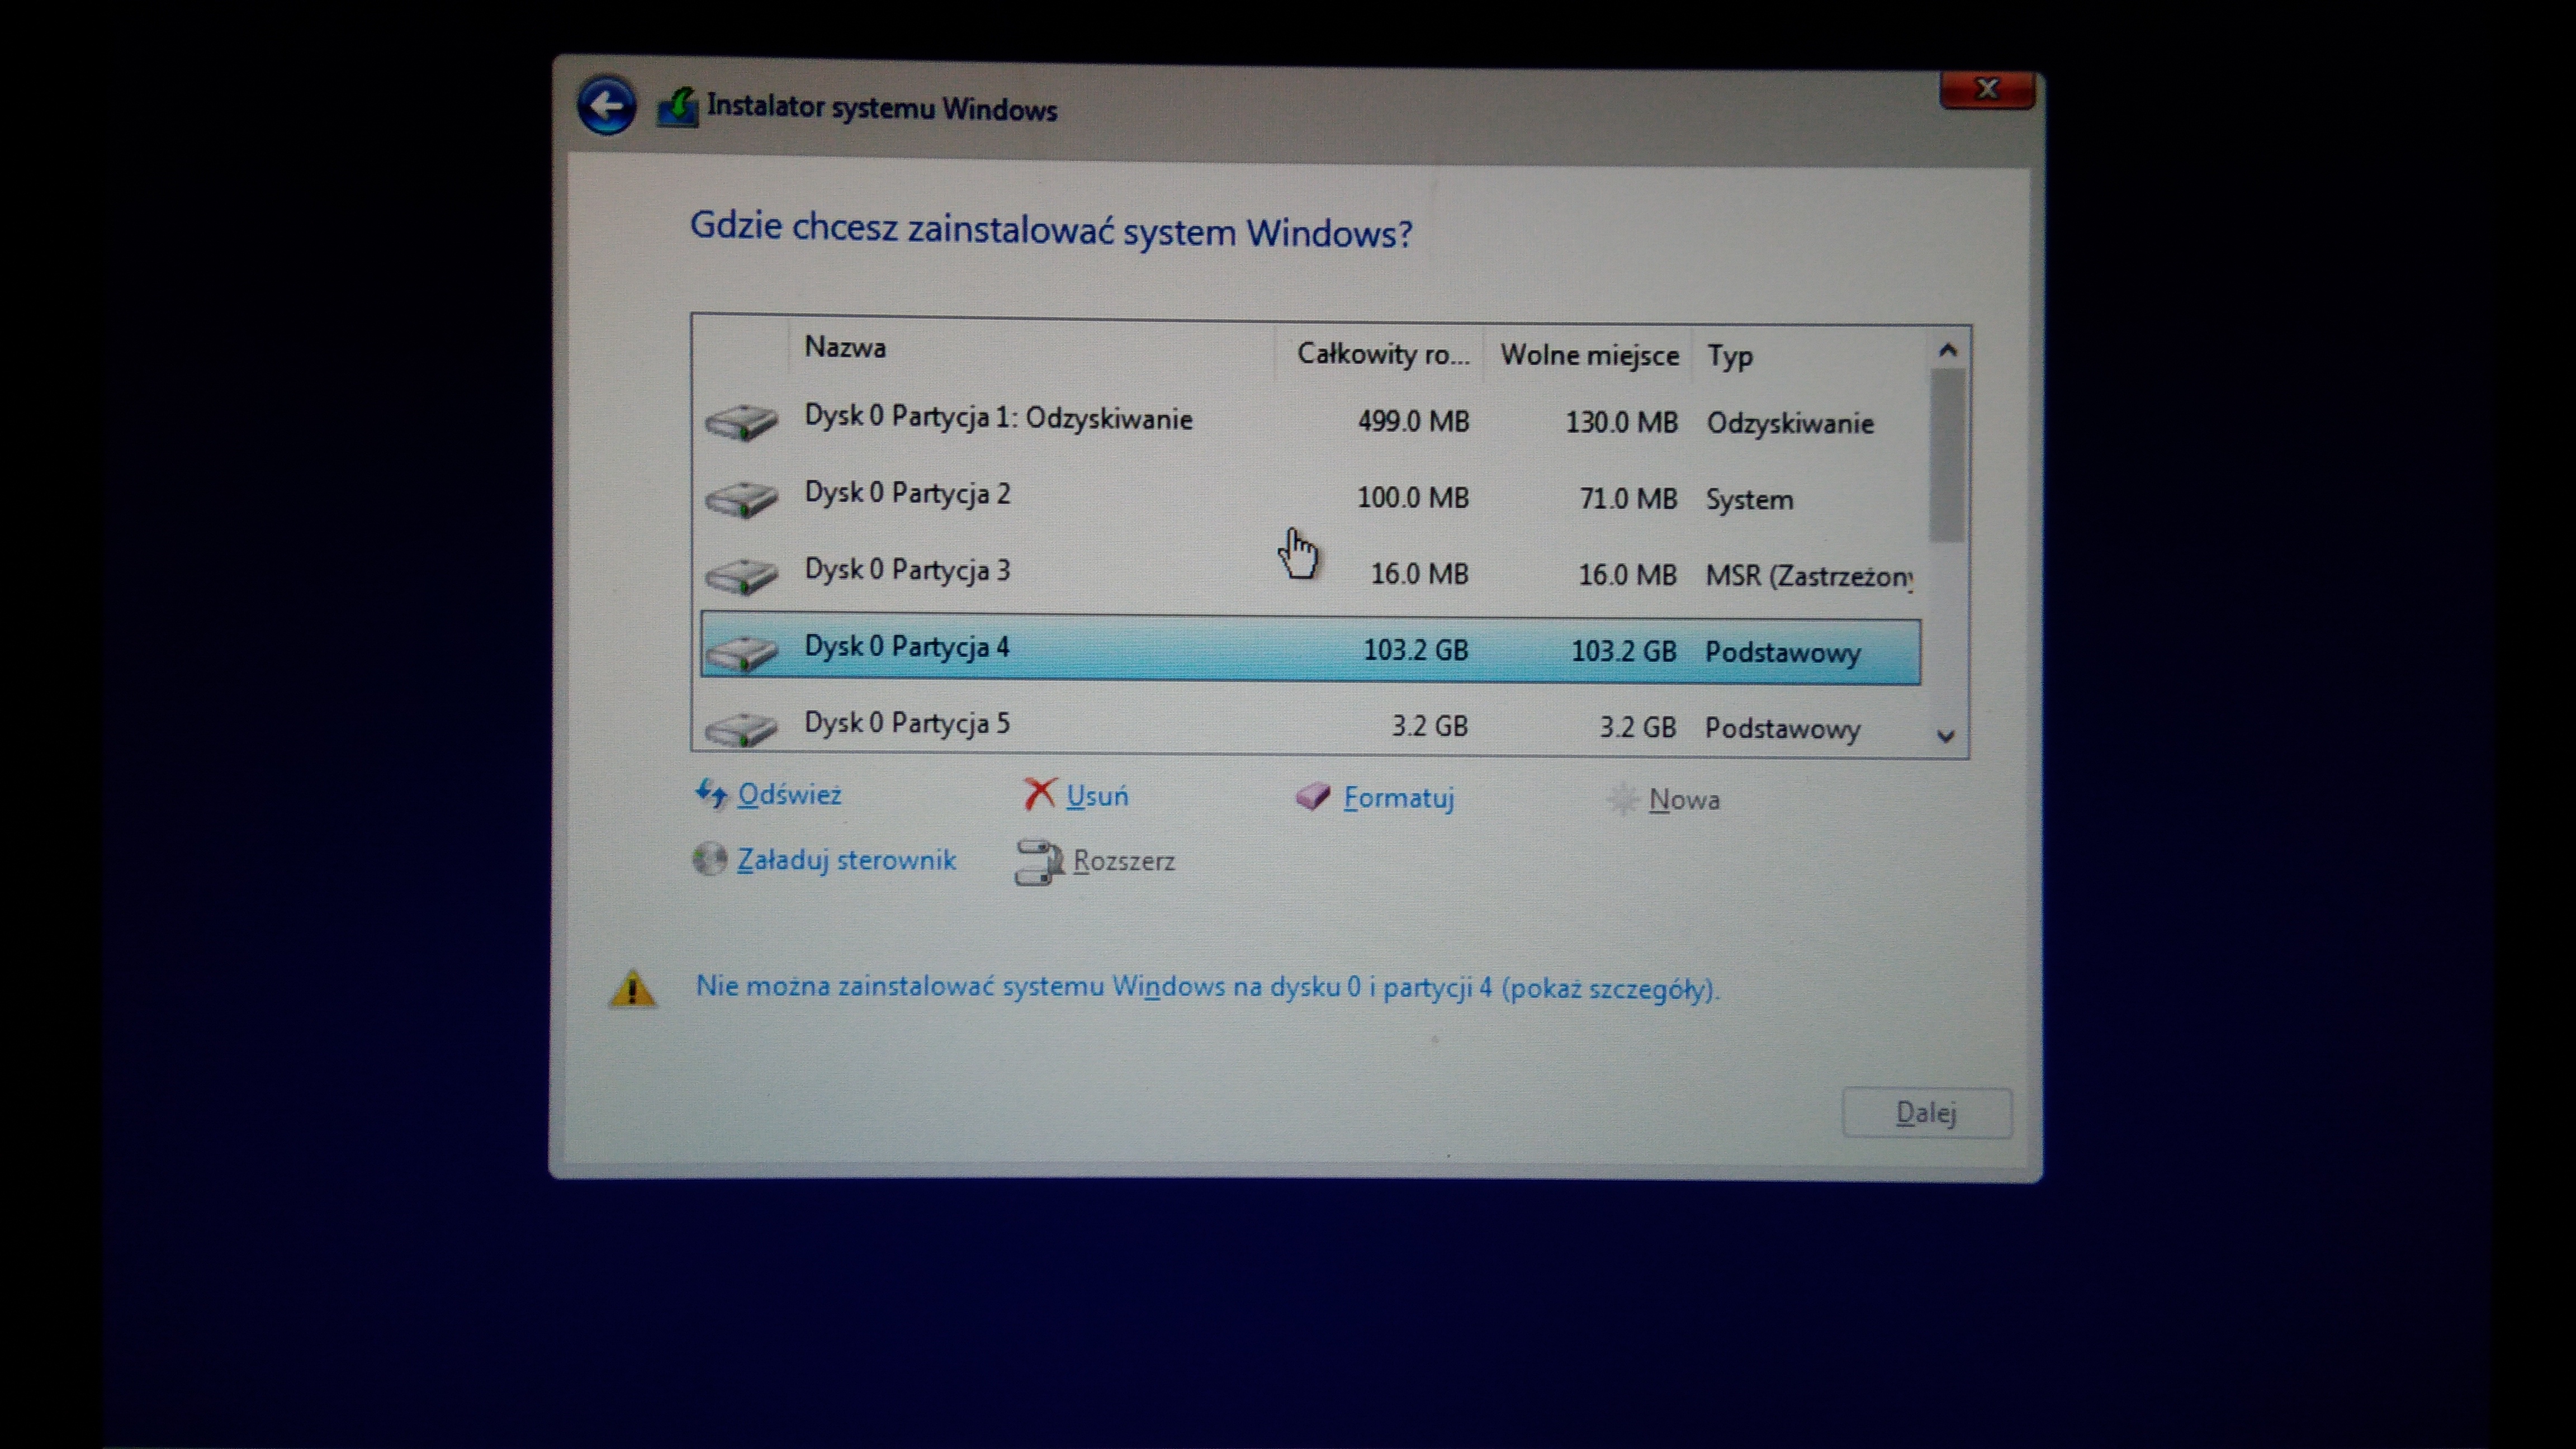Click the yellow warning triangle icon

[x=632, y=988]
